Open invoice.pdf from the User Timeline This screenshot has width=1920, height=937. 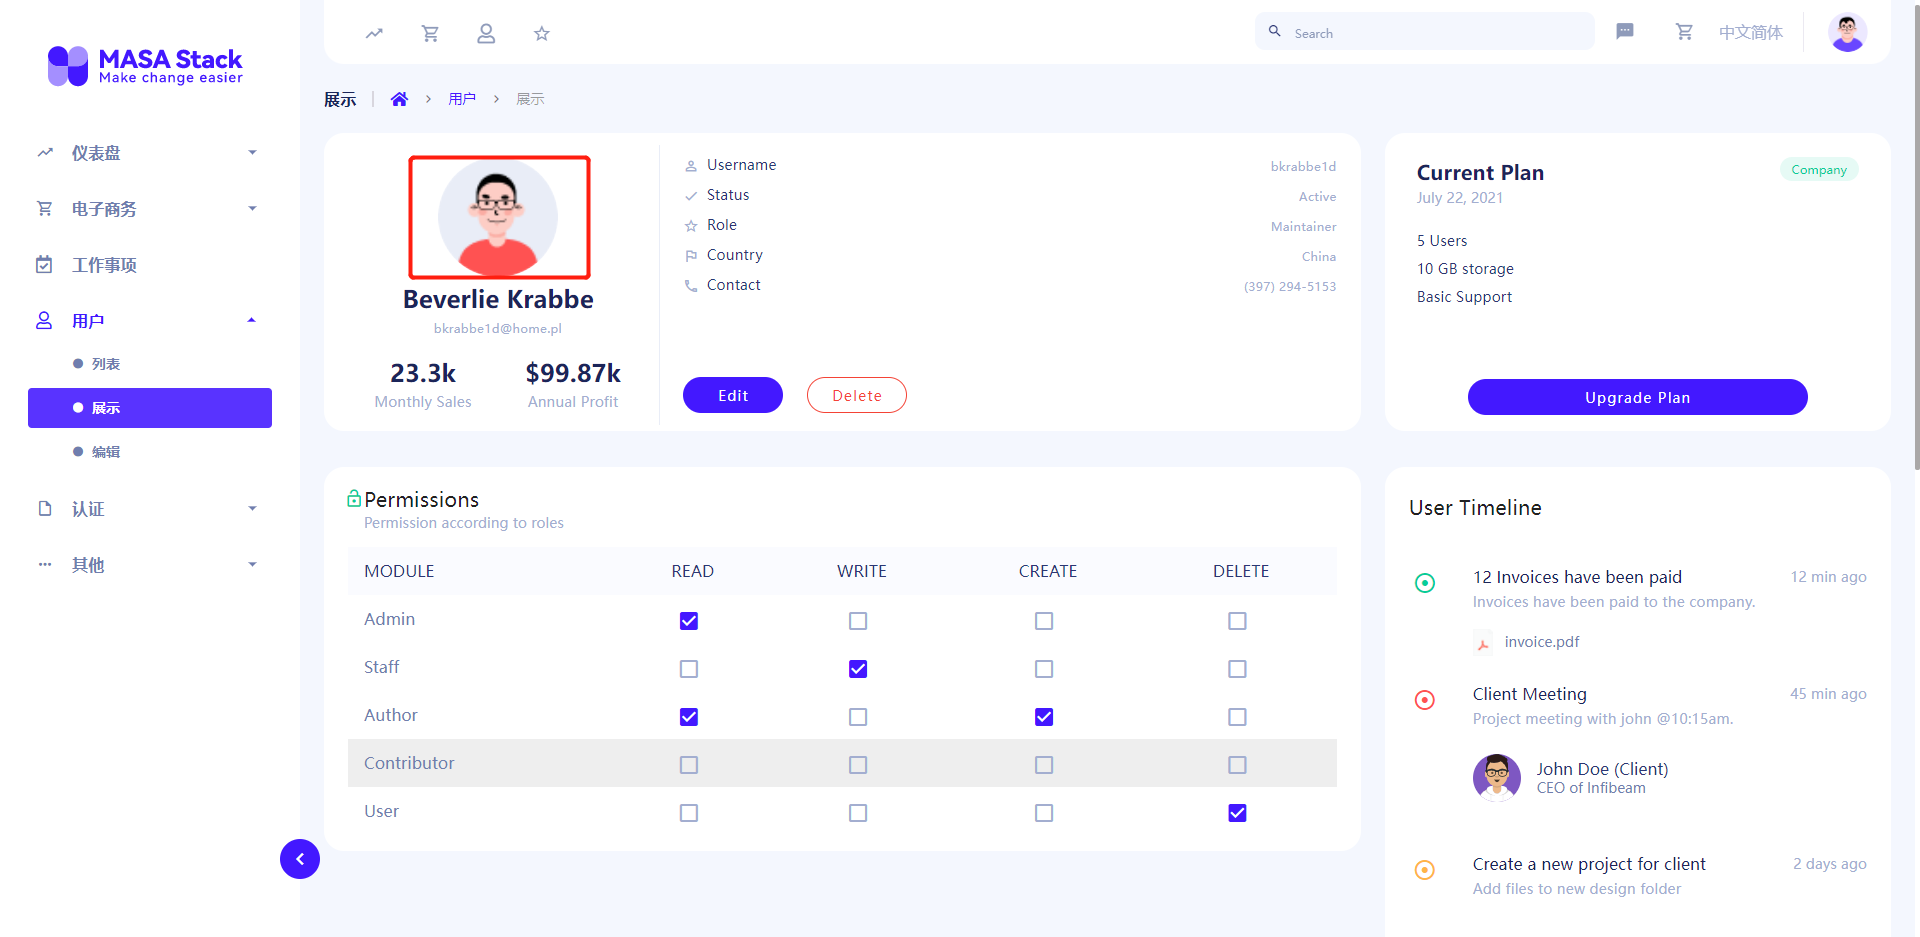1541,641
